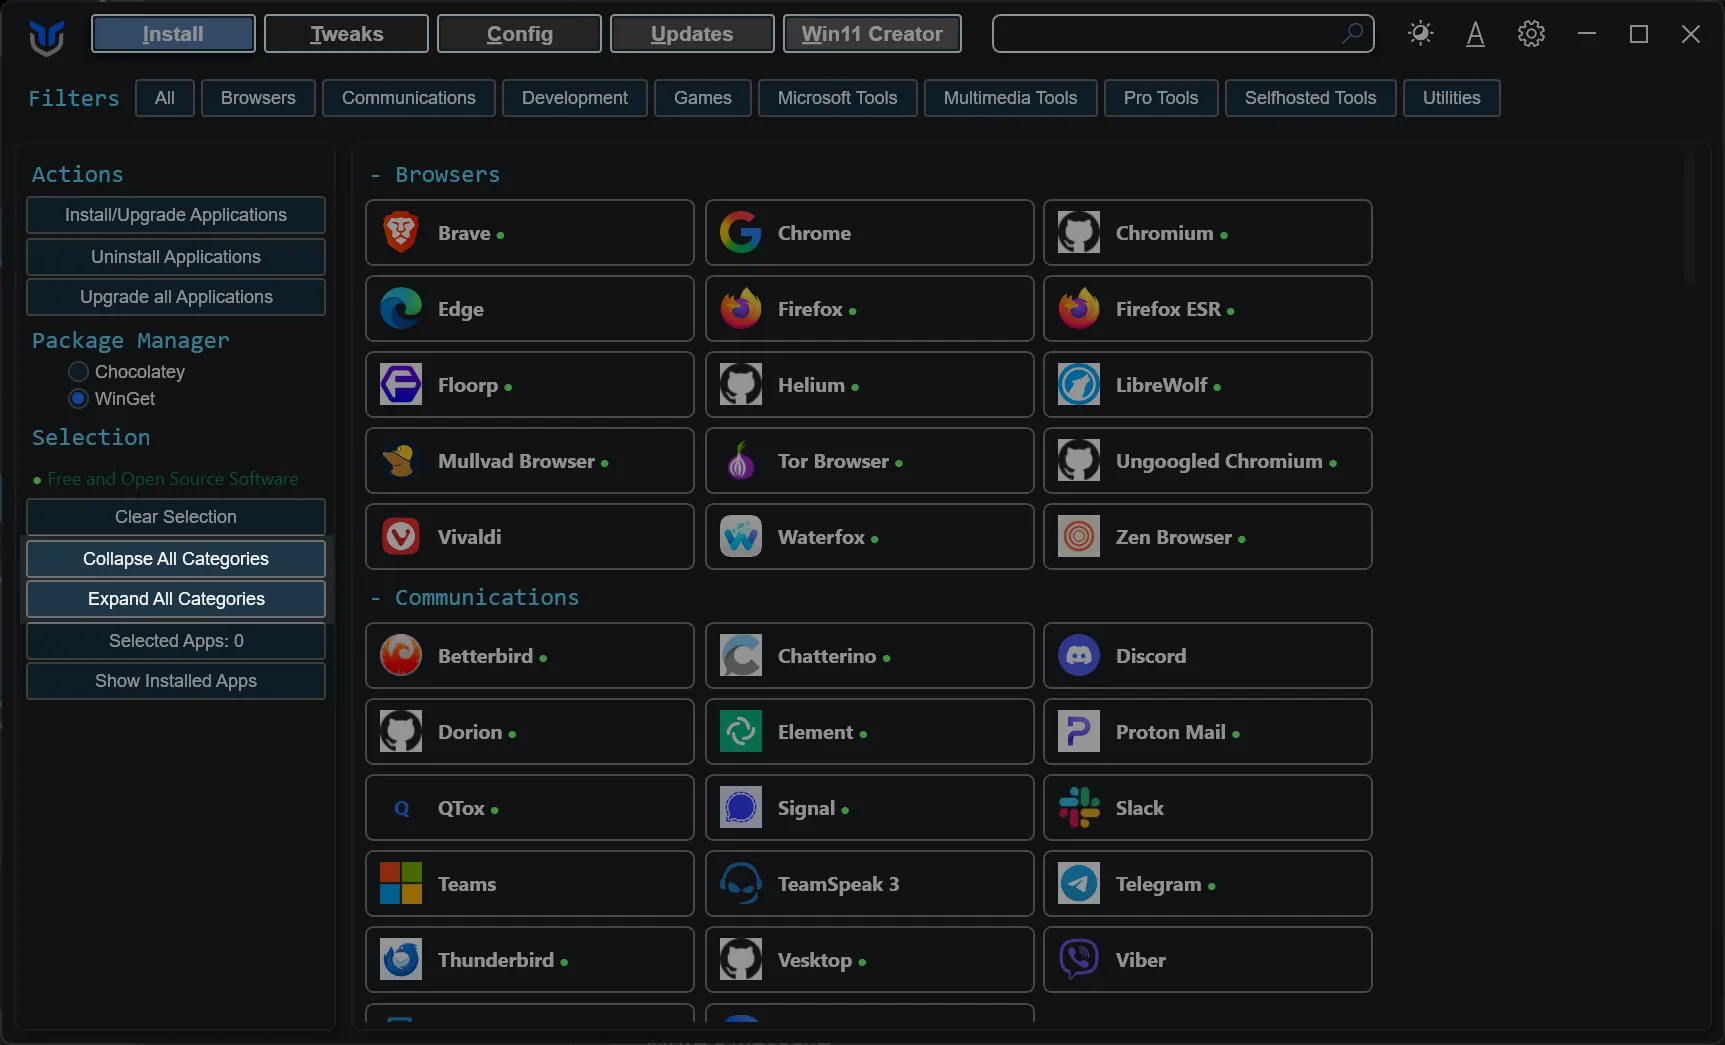Filter by Utilities
Screen dimensions: 1725x1045
(1452, 98)
